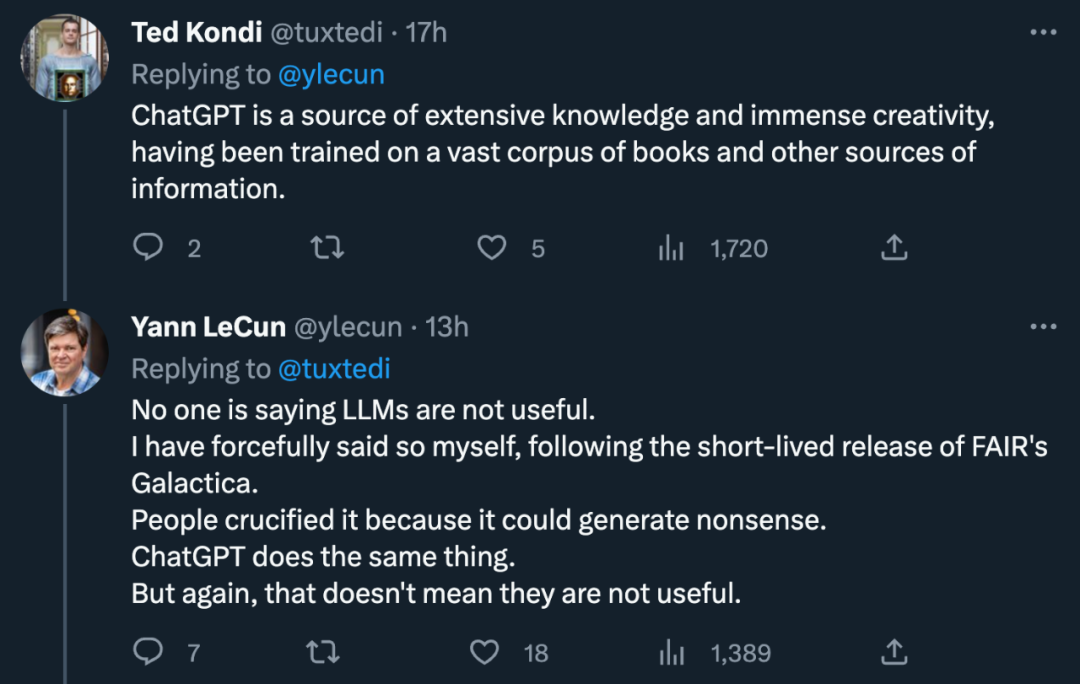Retweet Yann LeCun's LLM tweet
The image size is (1080, 684).
(x=322, y=653)
